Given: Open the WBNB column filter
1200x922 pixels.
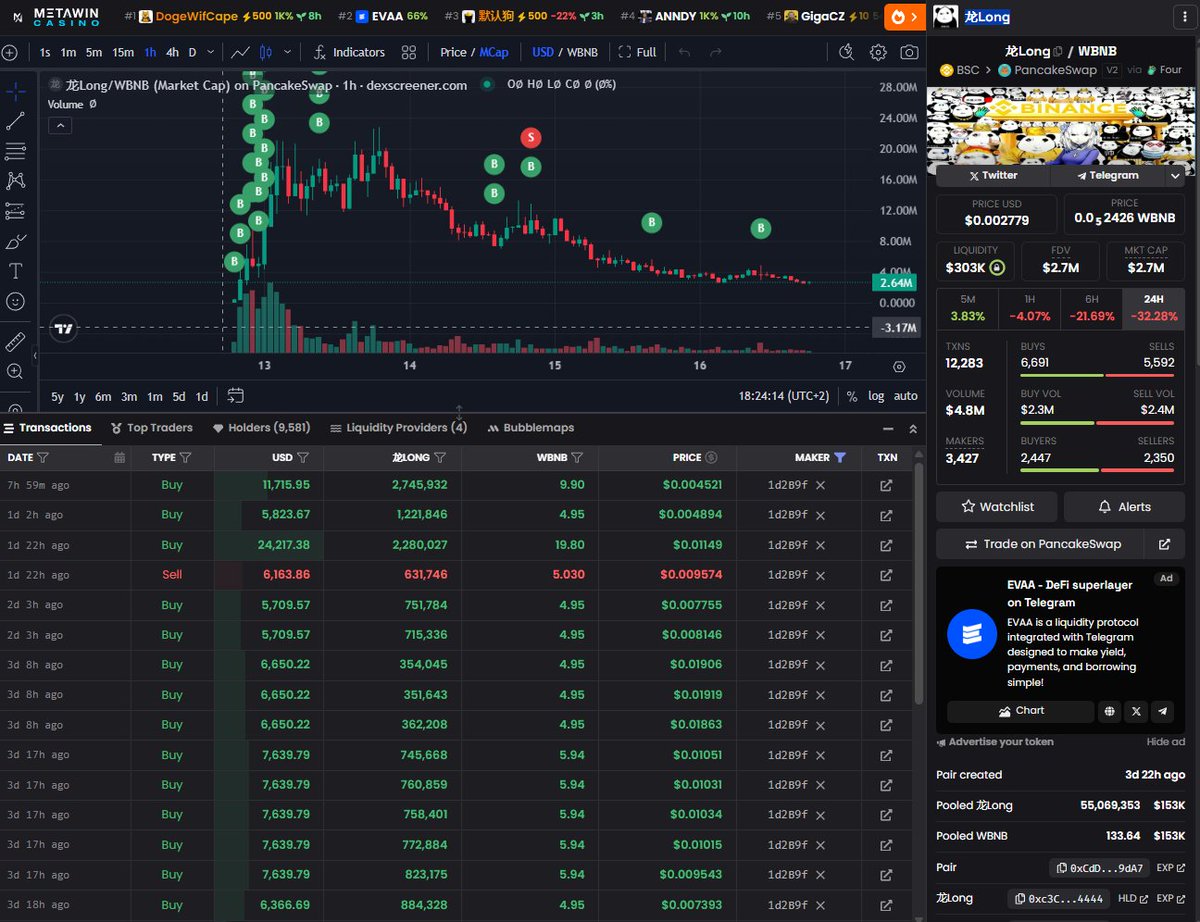Looking at the screenshot, I should click(x=577, y=457).
